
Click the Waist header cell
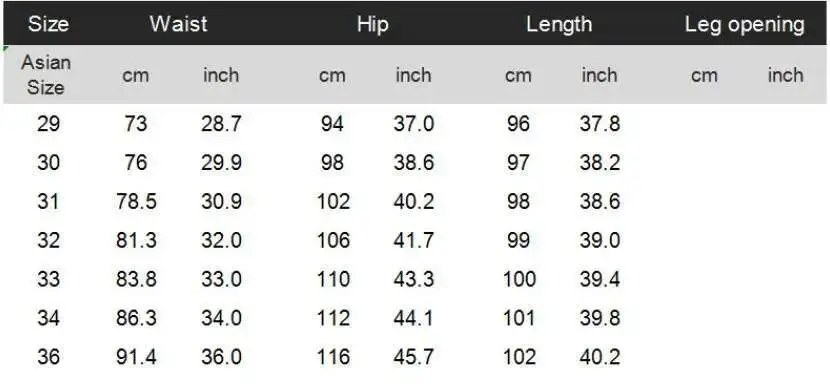178,24
